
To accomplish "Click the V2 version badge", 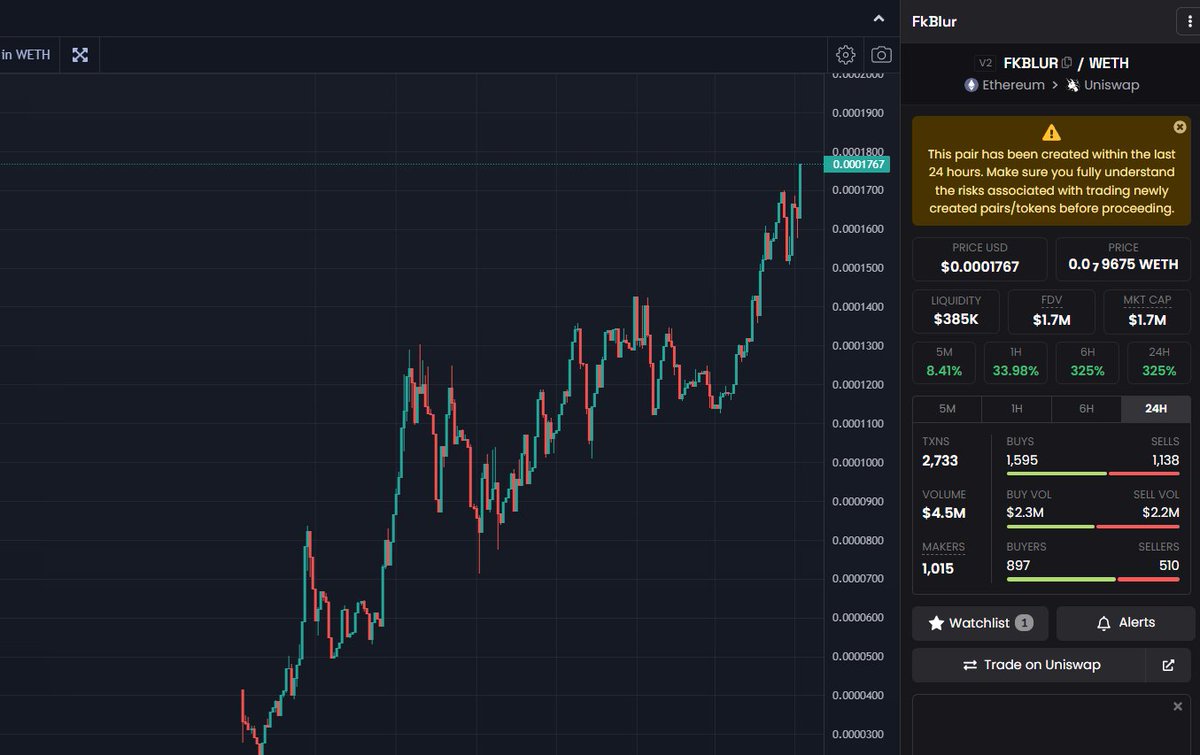I will (x=985, y=63).
